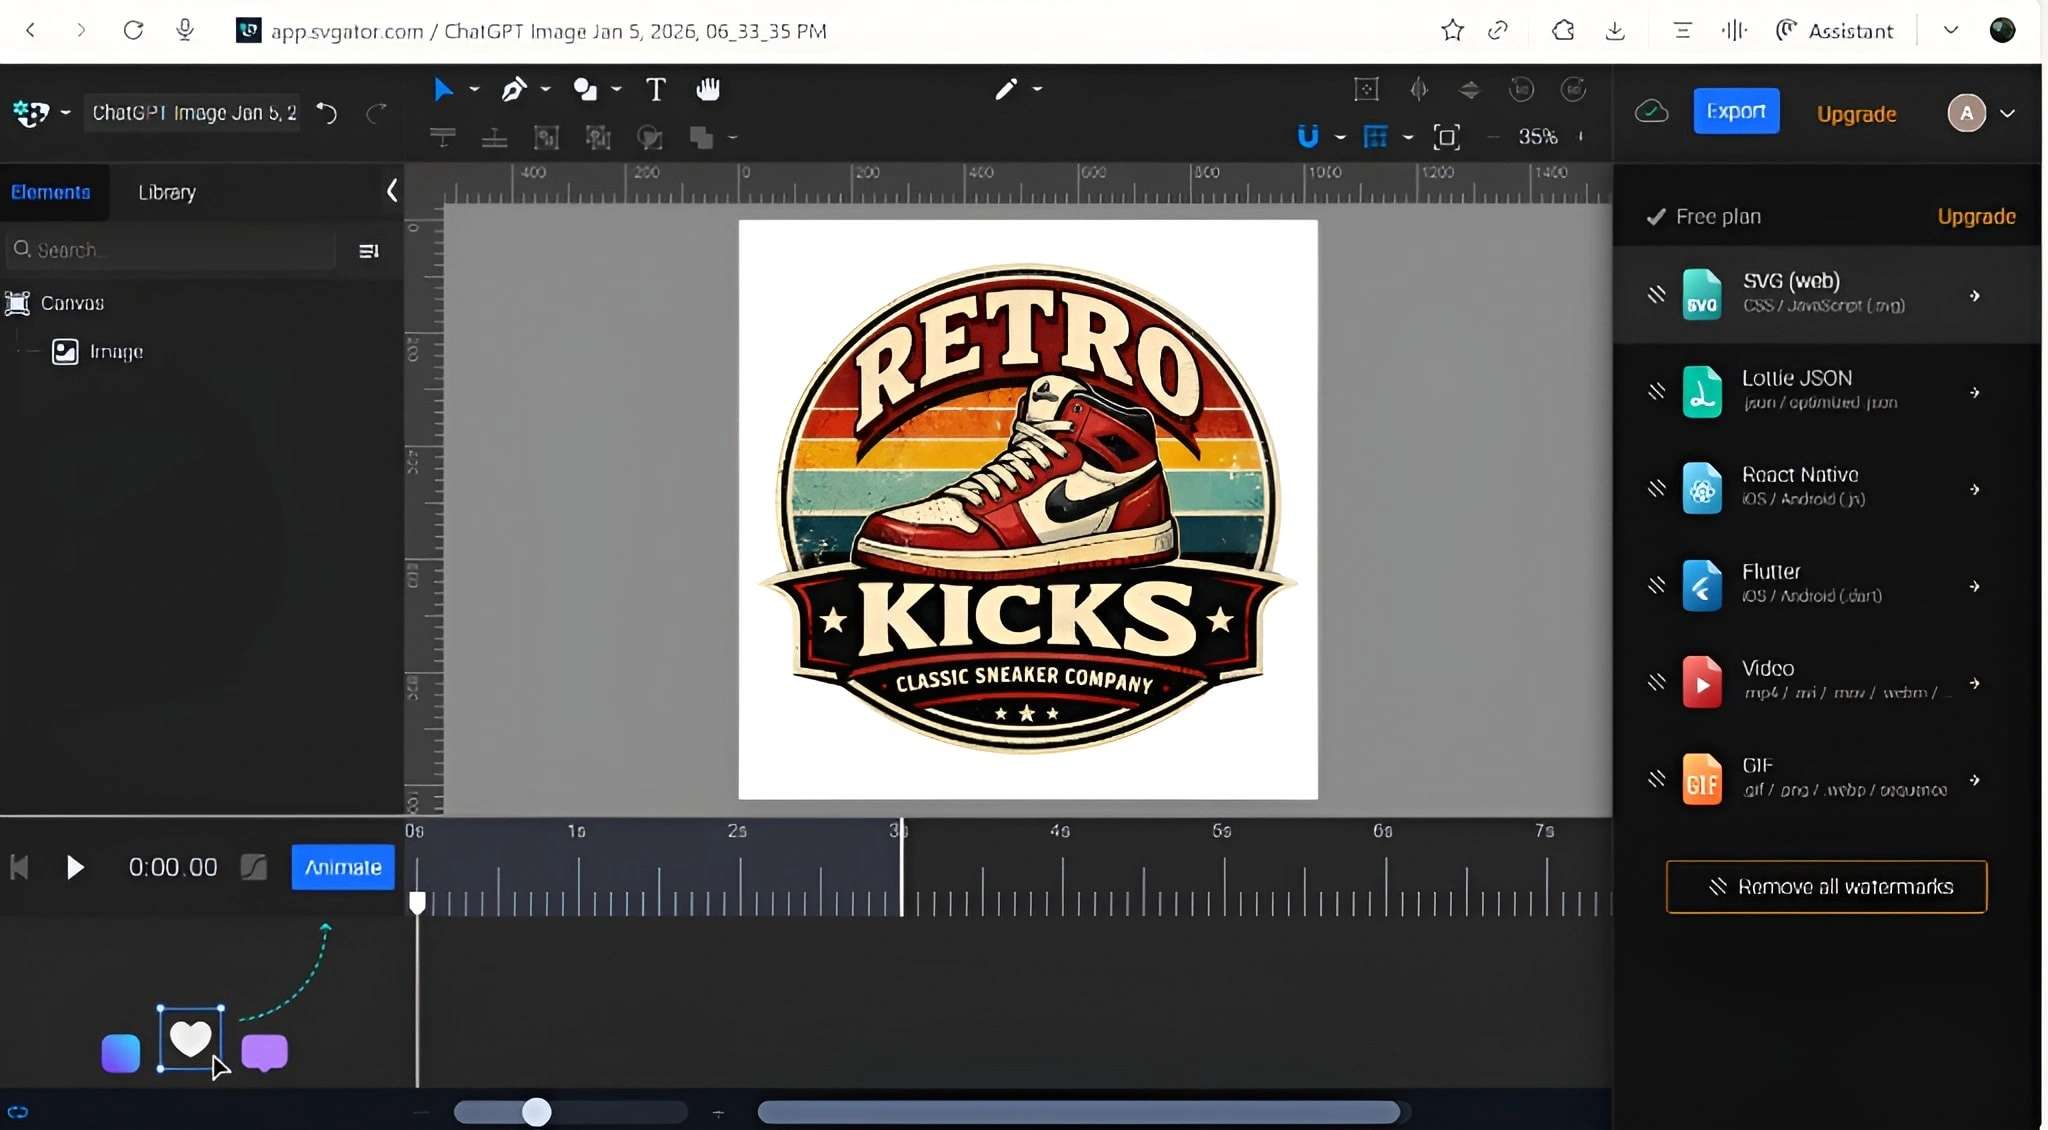This screenshot has height=1130, width=2048.
Task: Toggle the grid display icon
Action: click(x=1376, y=137)
